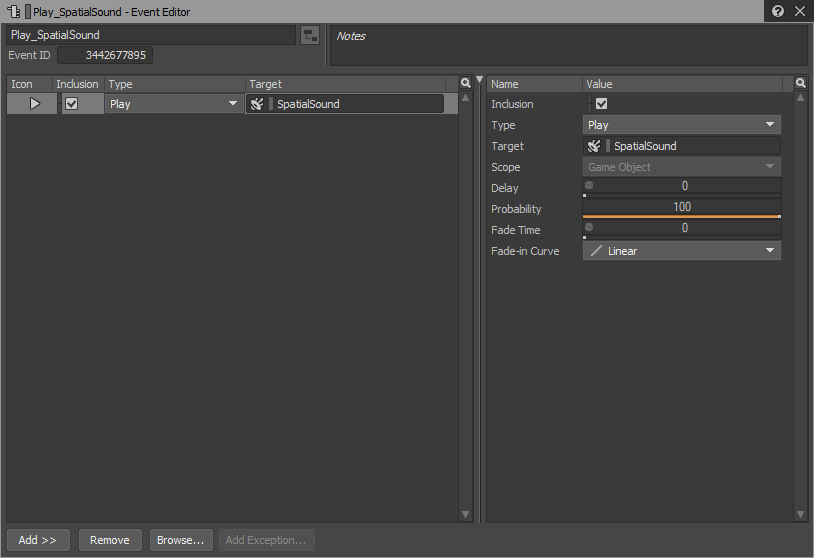
Task: Click the icon beside the event name field
Action: (x=310, y=36)
